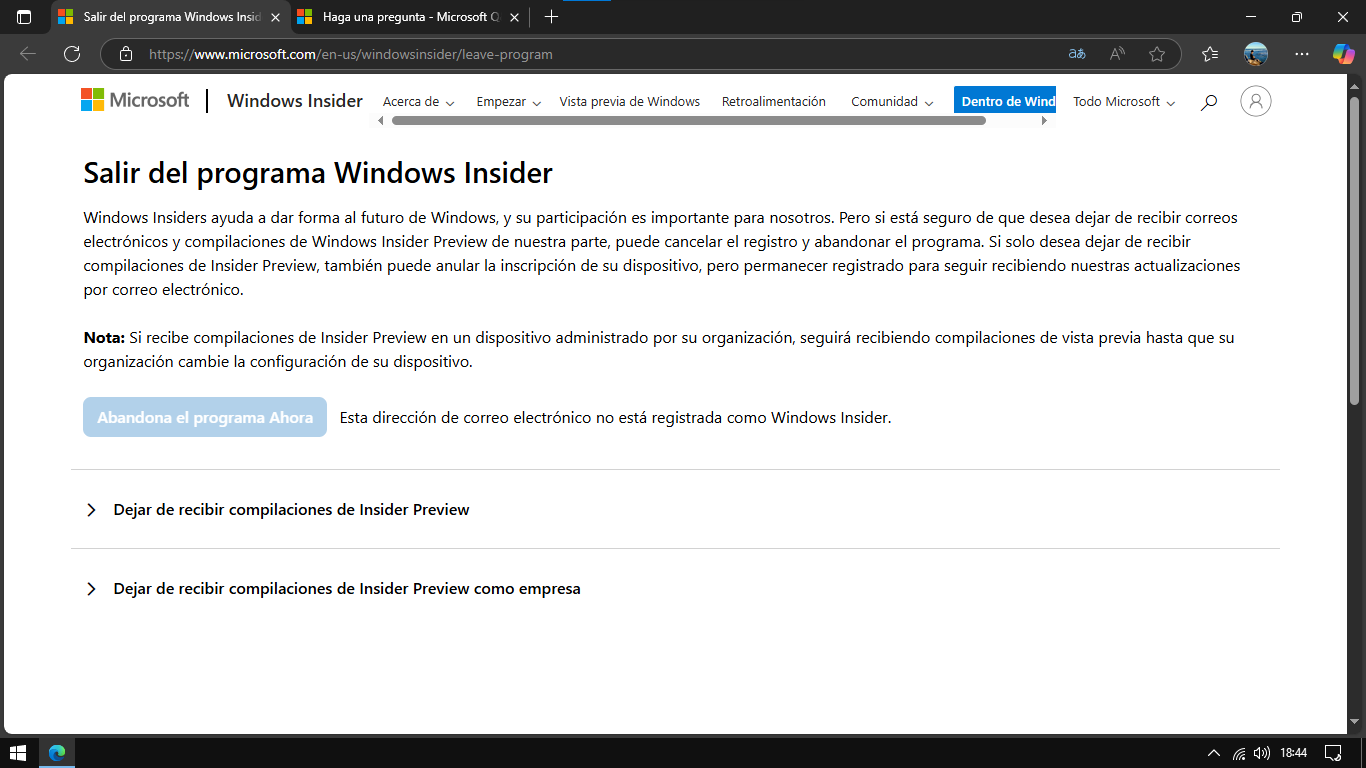Screen dimensions: 1366x768
Task: Click the 'Dentro de Wind' blue button
Action: (x=1005, y=101)
